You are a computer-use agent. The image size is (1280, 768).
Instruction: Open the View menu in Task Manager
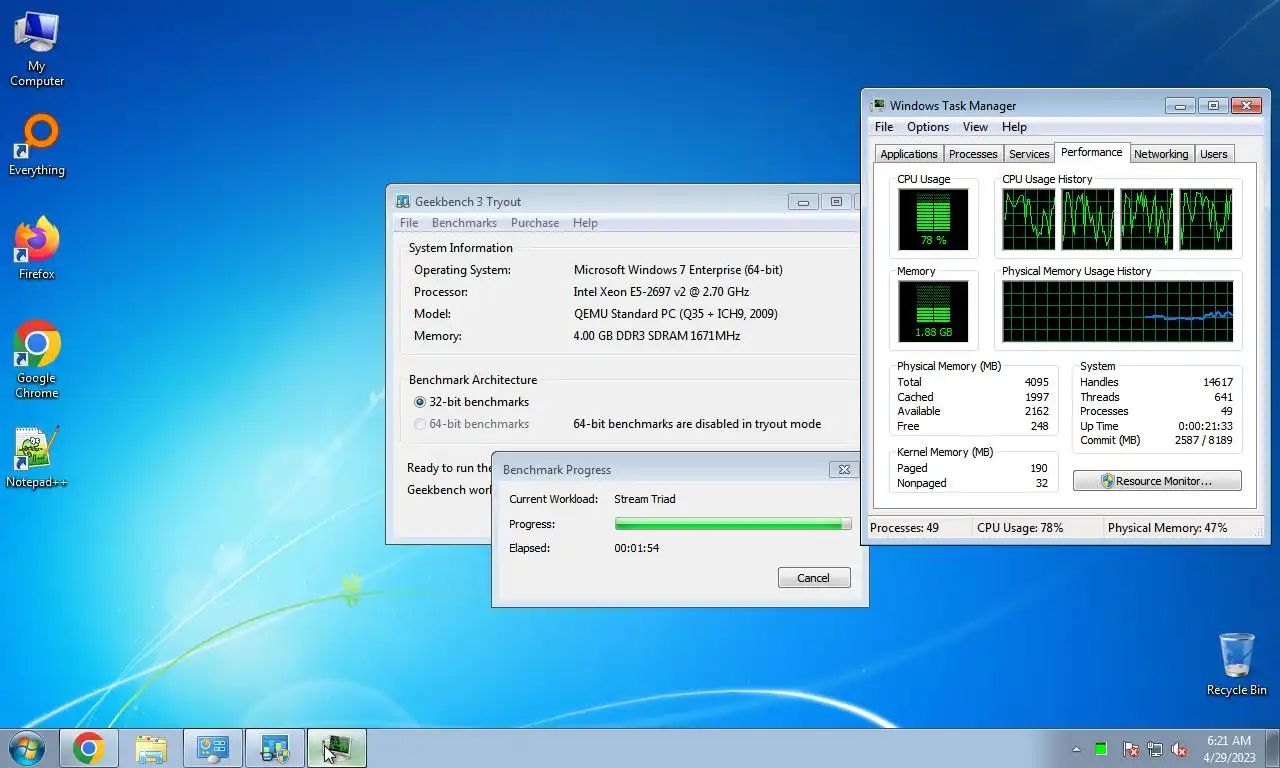point(975,127)
